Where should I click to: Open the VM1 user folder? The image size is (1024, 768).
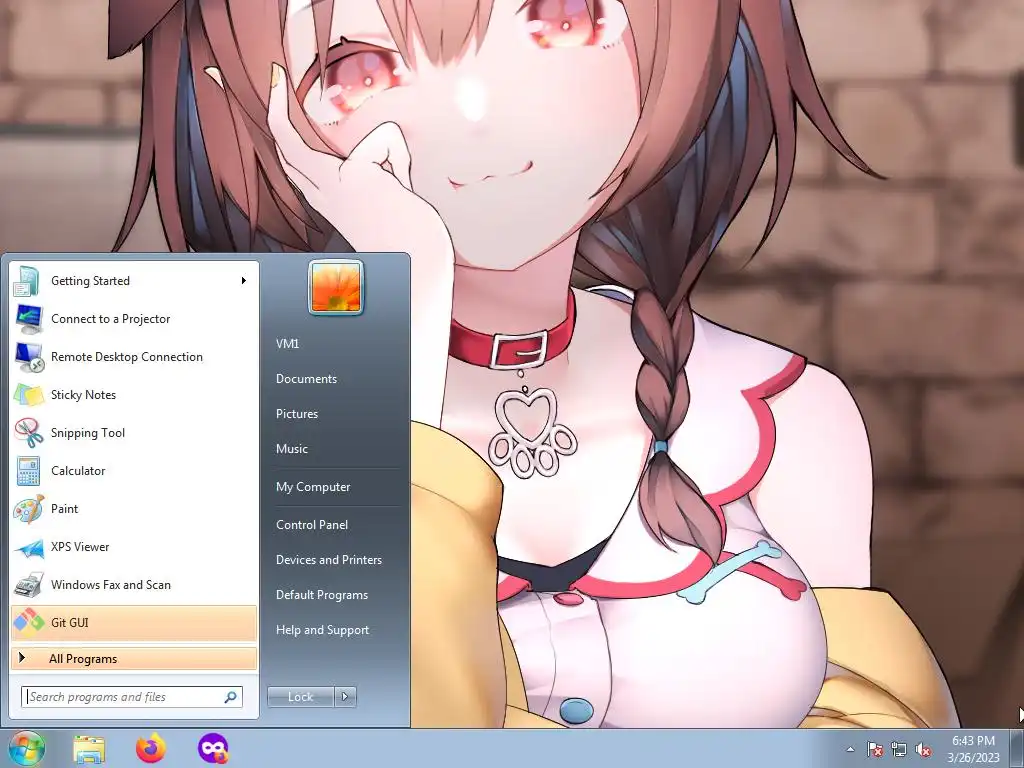(287, 344)
